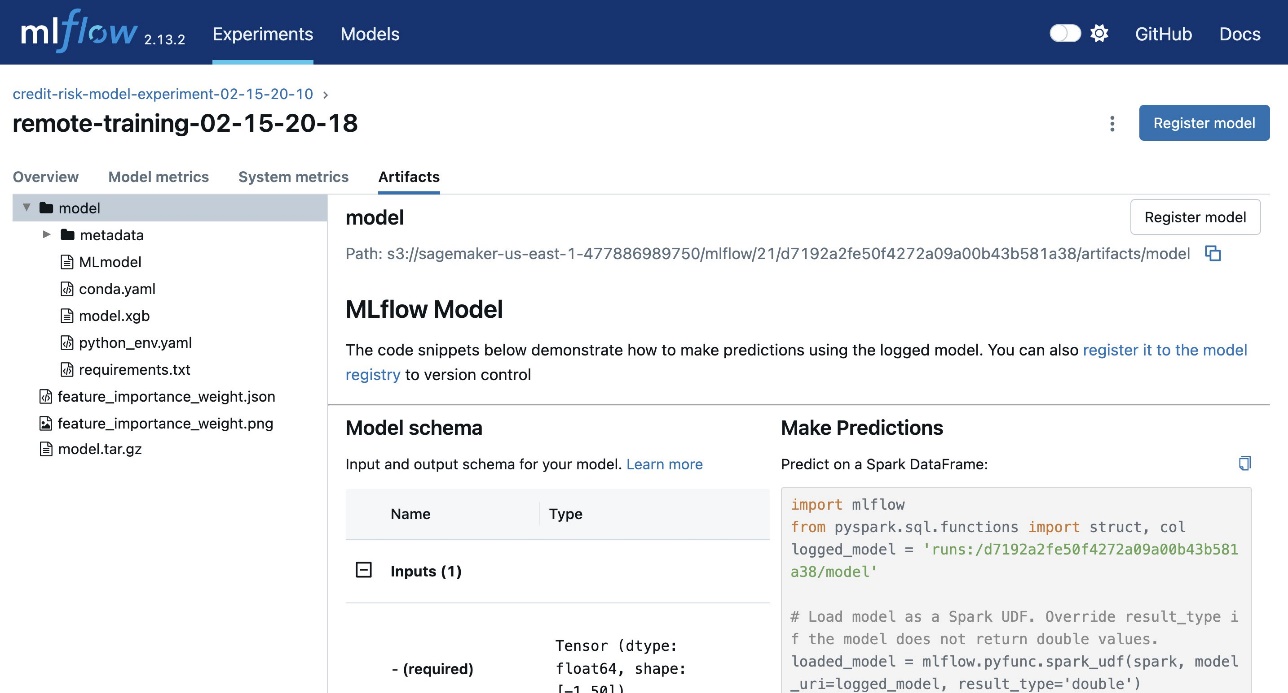Follow the Learn more schema link

664,464
